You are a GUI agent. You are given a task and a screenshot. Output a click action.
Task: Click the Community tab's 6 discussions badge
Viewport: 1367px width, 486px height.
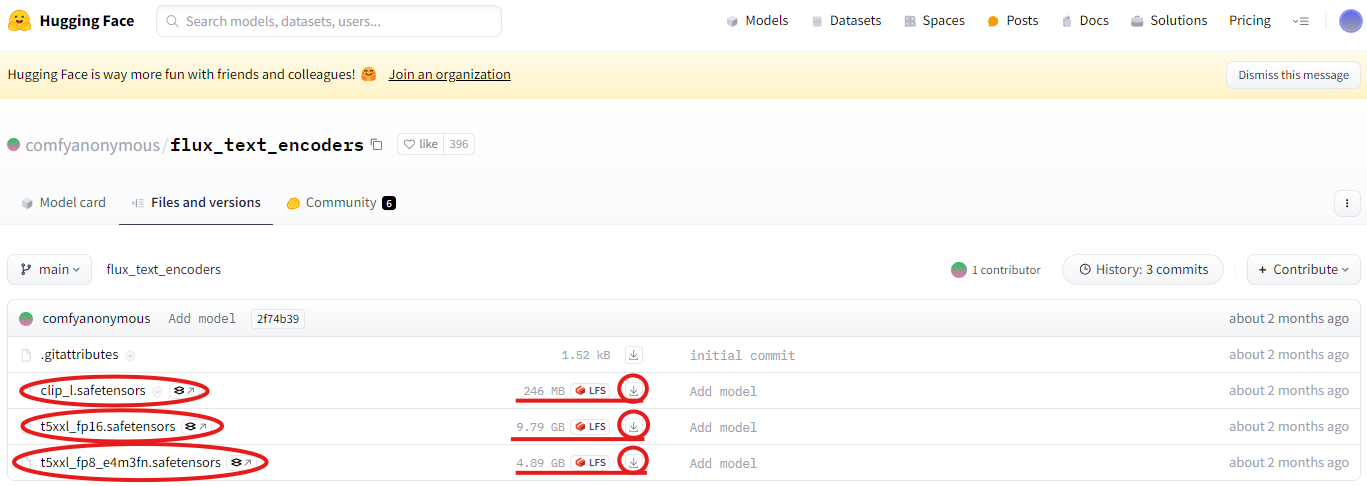tap(389, 203)
